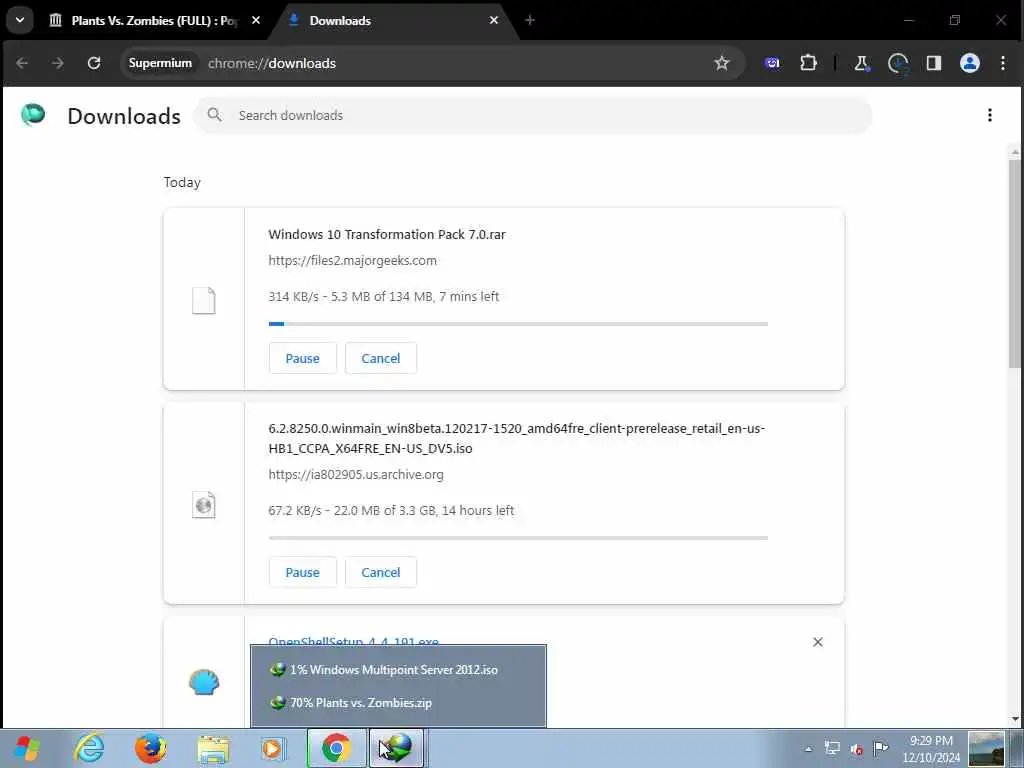Select 1% Windows Multipoint Server 2012.iso item
Screen dimensions: 1024x768
pyautogui.click(x=398, y=670)
